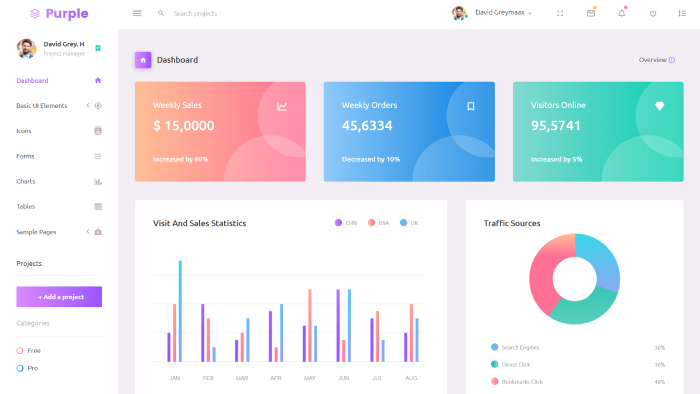Click the Add a project button
Screen dimensions: 700x394
click(59, 297)
